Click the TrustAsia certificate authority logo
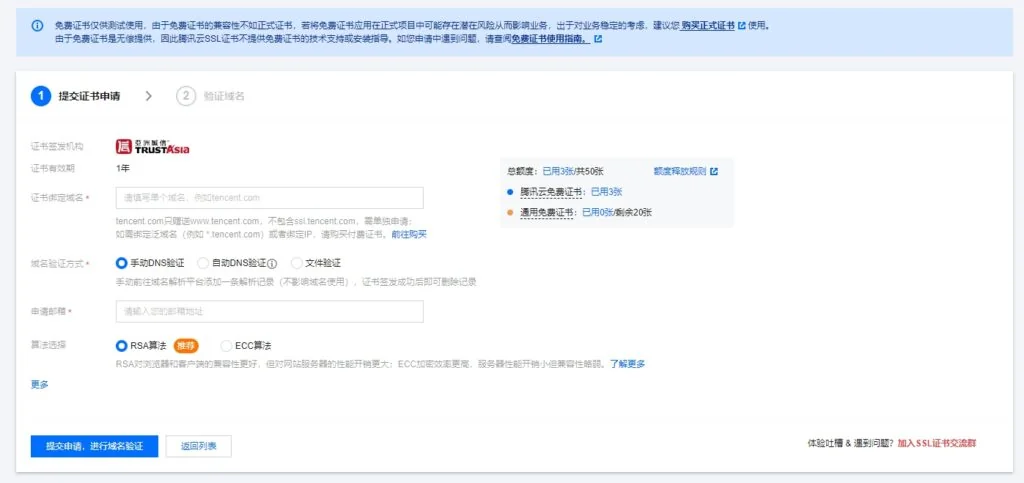This screenshot has height=483, width=1024. [153, 147]
